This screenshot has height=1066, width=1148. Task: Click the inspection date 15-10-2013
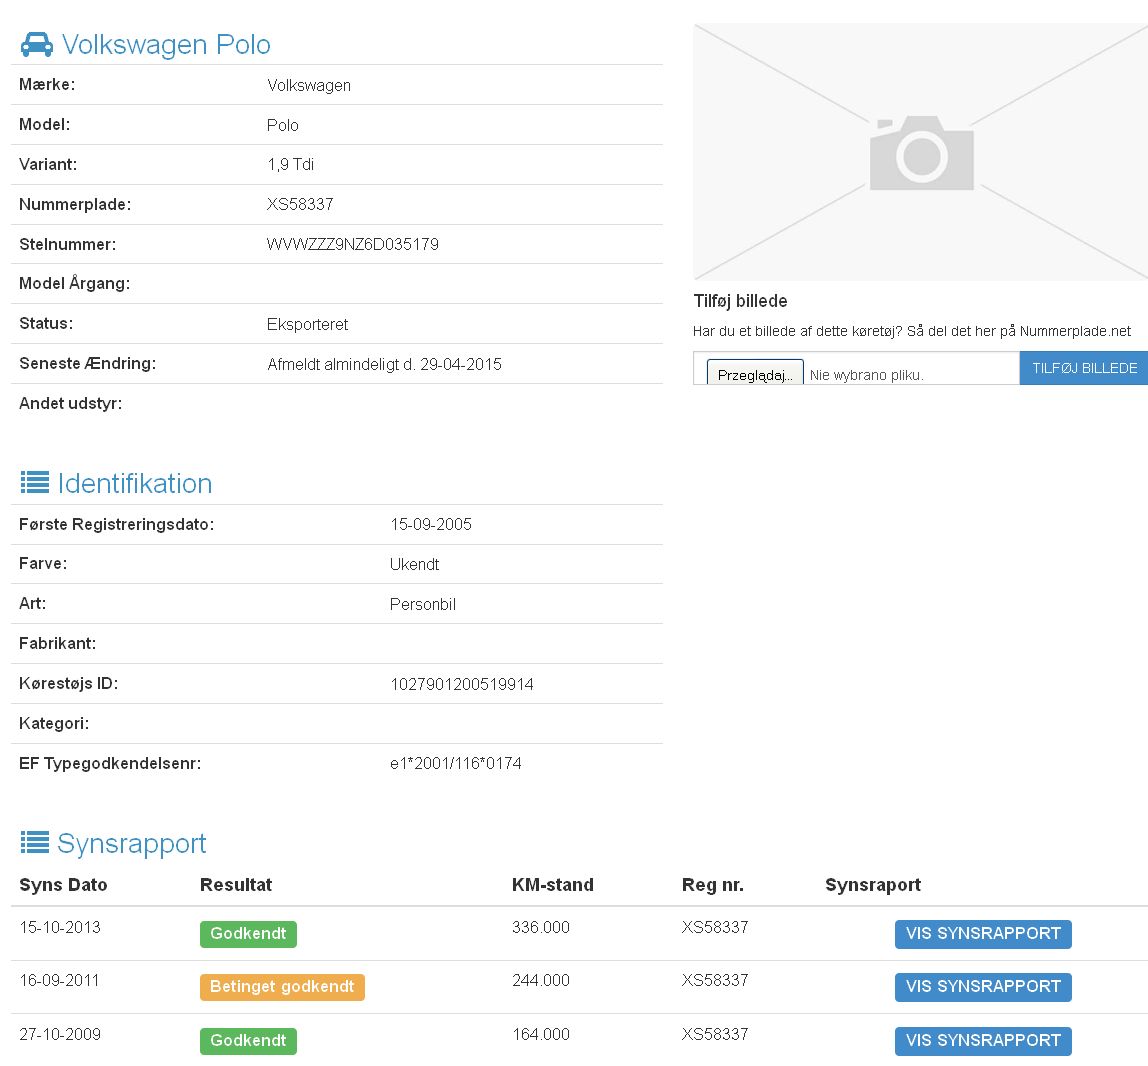(x=60, y=928)
